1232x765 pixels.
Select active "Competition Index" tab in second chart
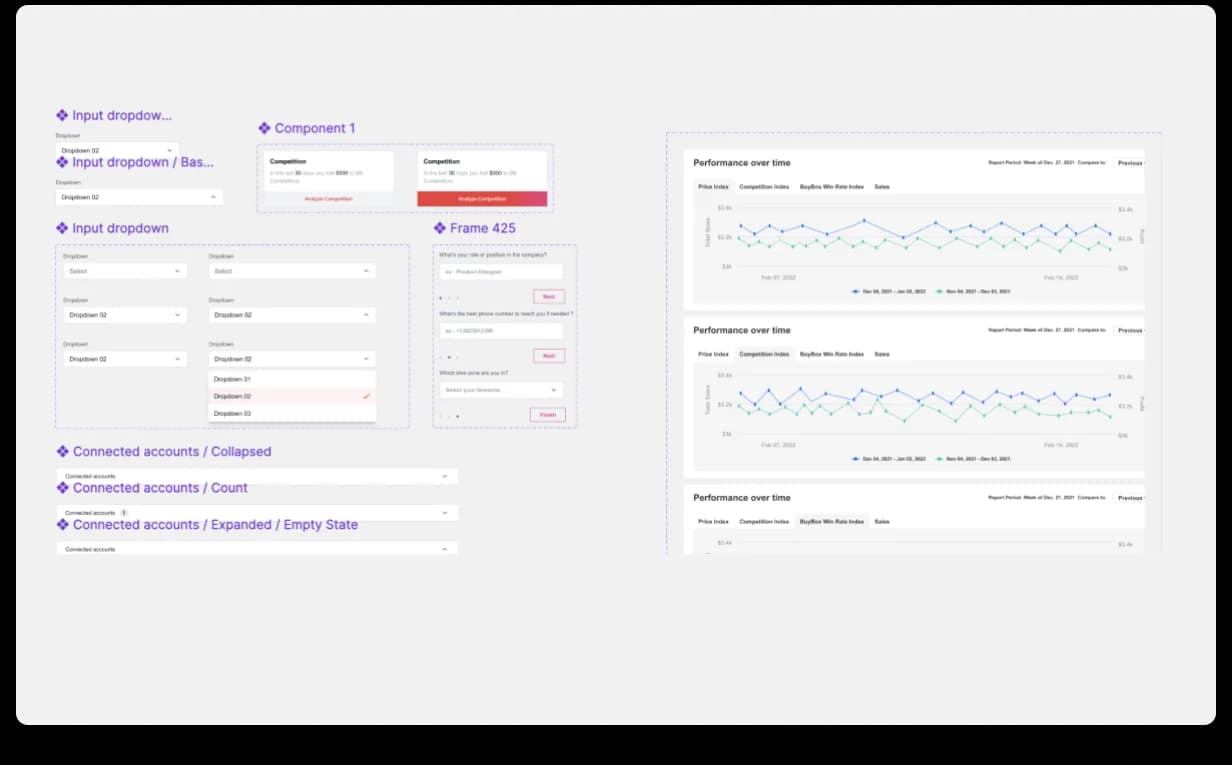[x=764, y=354]
